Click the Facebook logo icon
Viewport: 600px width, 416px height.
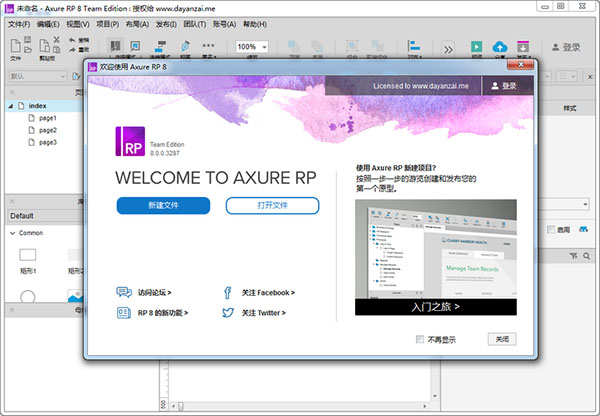point(228,292)
